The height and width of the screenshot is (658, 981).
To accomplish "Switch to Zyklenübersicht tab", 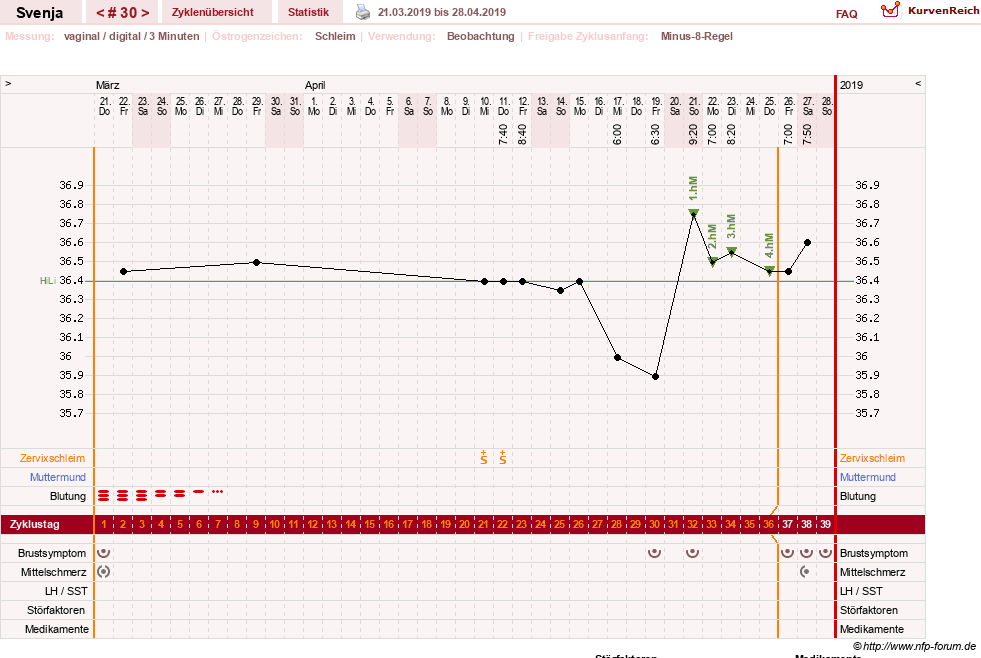I will pyautogui.click(x=213, y=12).
